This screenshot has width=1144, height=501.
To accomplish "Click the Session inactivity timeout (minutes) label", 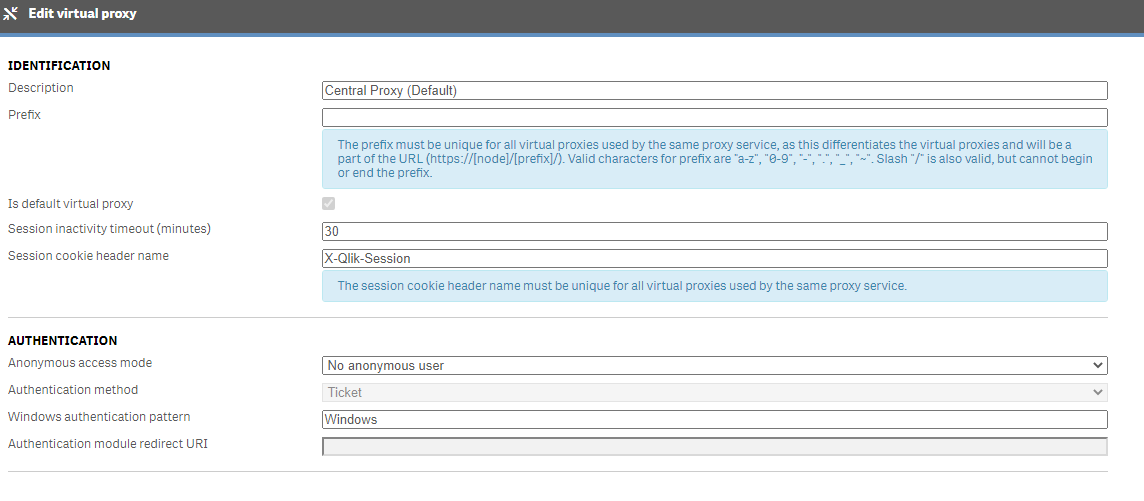I will coord(109,229).
